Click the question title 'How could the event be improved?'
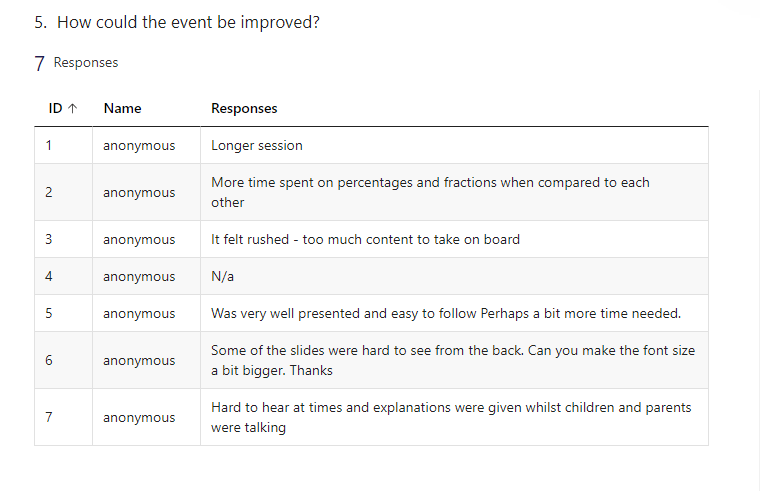The width and height of the screenshot is (760, 491). pyautogui.click(x=188, y=22)
